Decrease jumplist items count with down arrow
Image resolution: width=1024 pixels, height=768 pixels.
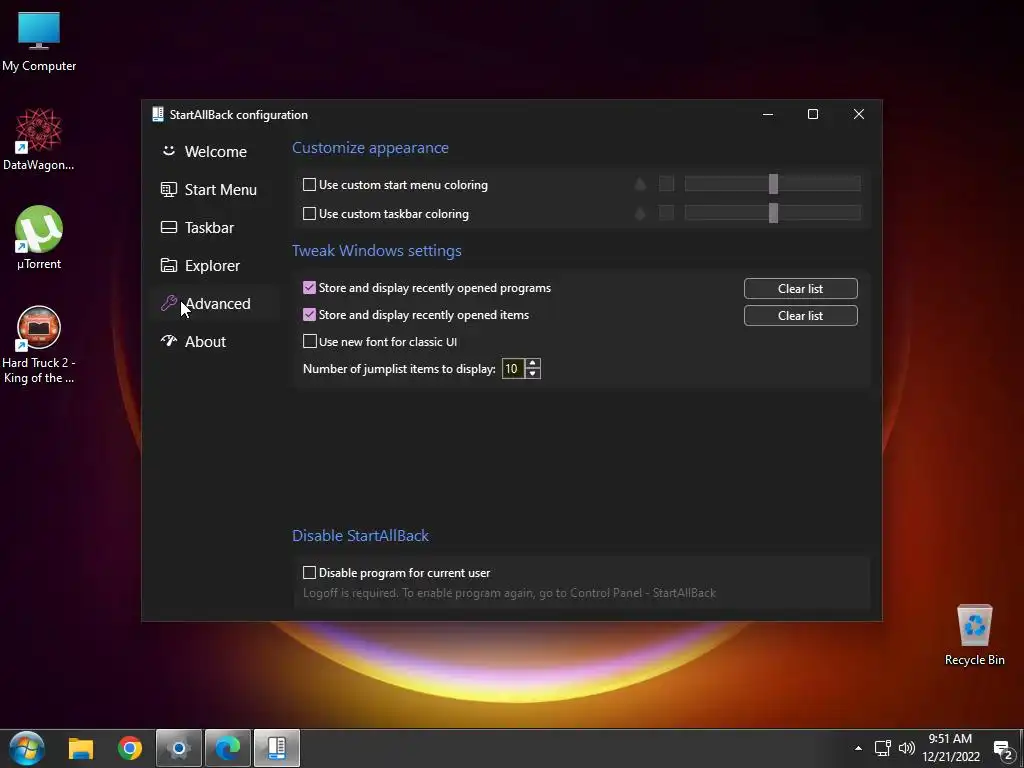(x=533, y=374)
